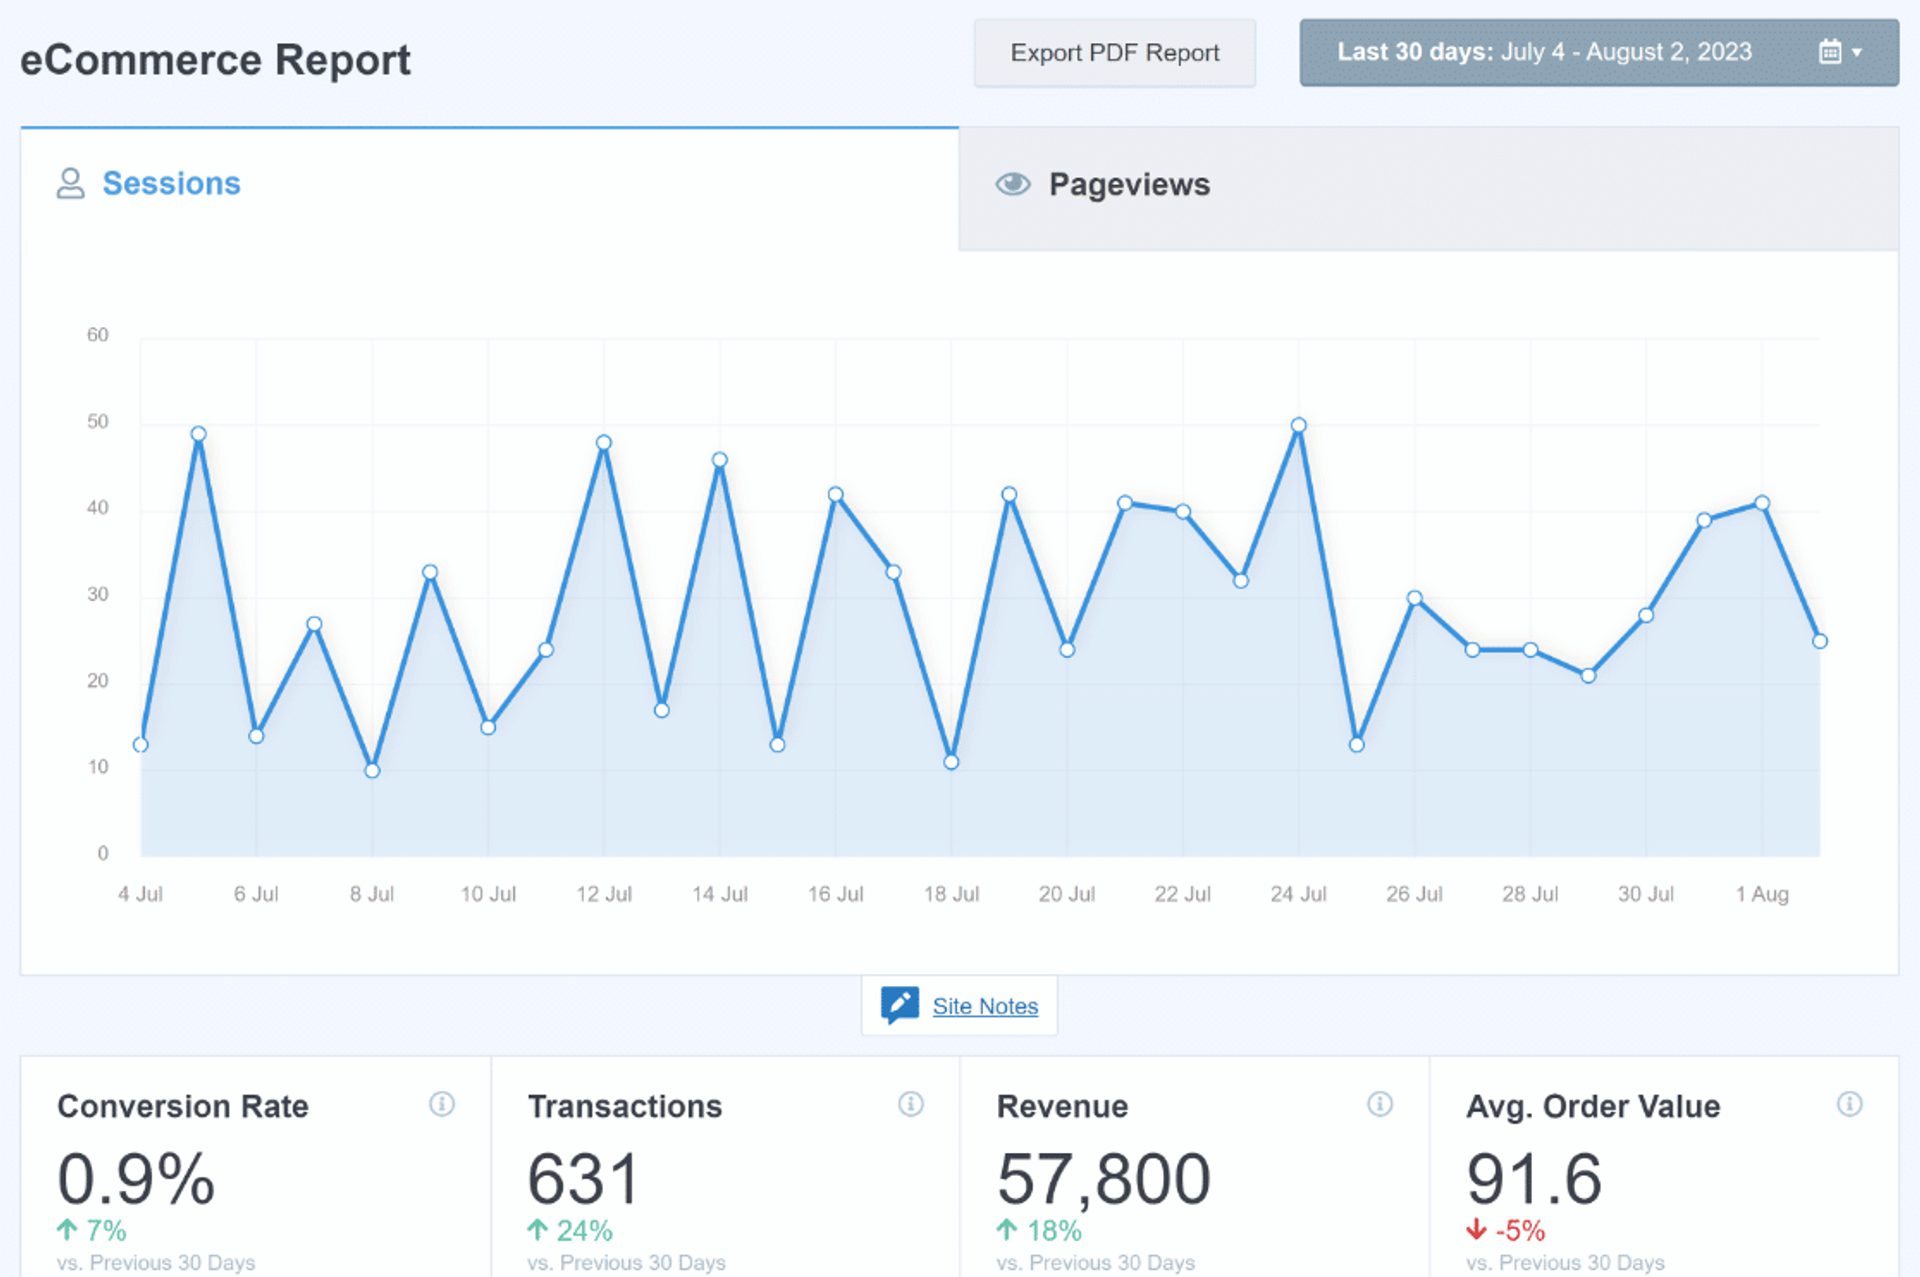Screen dimensions: 1920x1277
Task: Expand the red decrease indicator under Avg. Order Value
Action: pyautogui.click(x=1505, y=1231)
